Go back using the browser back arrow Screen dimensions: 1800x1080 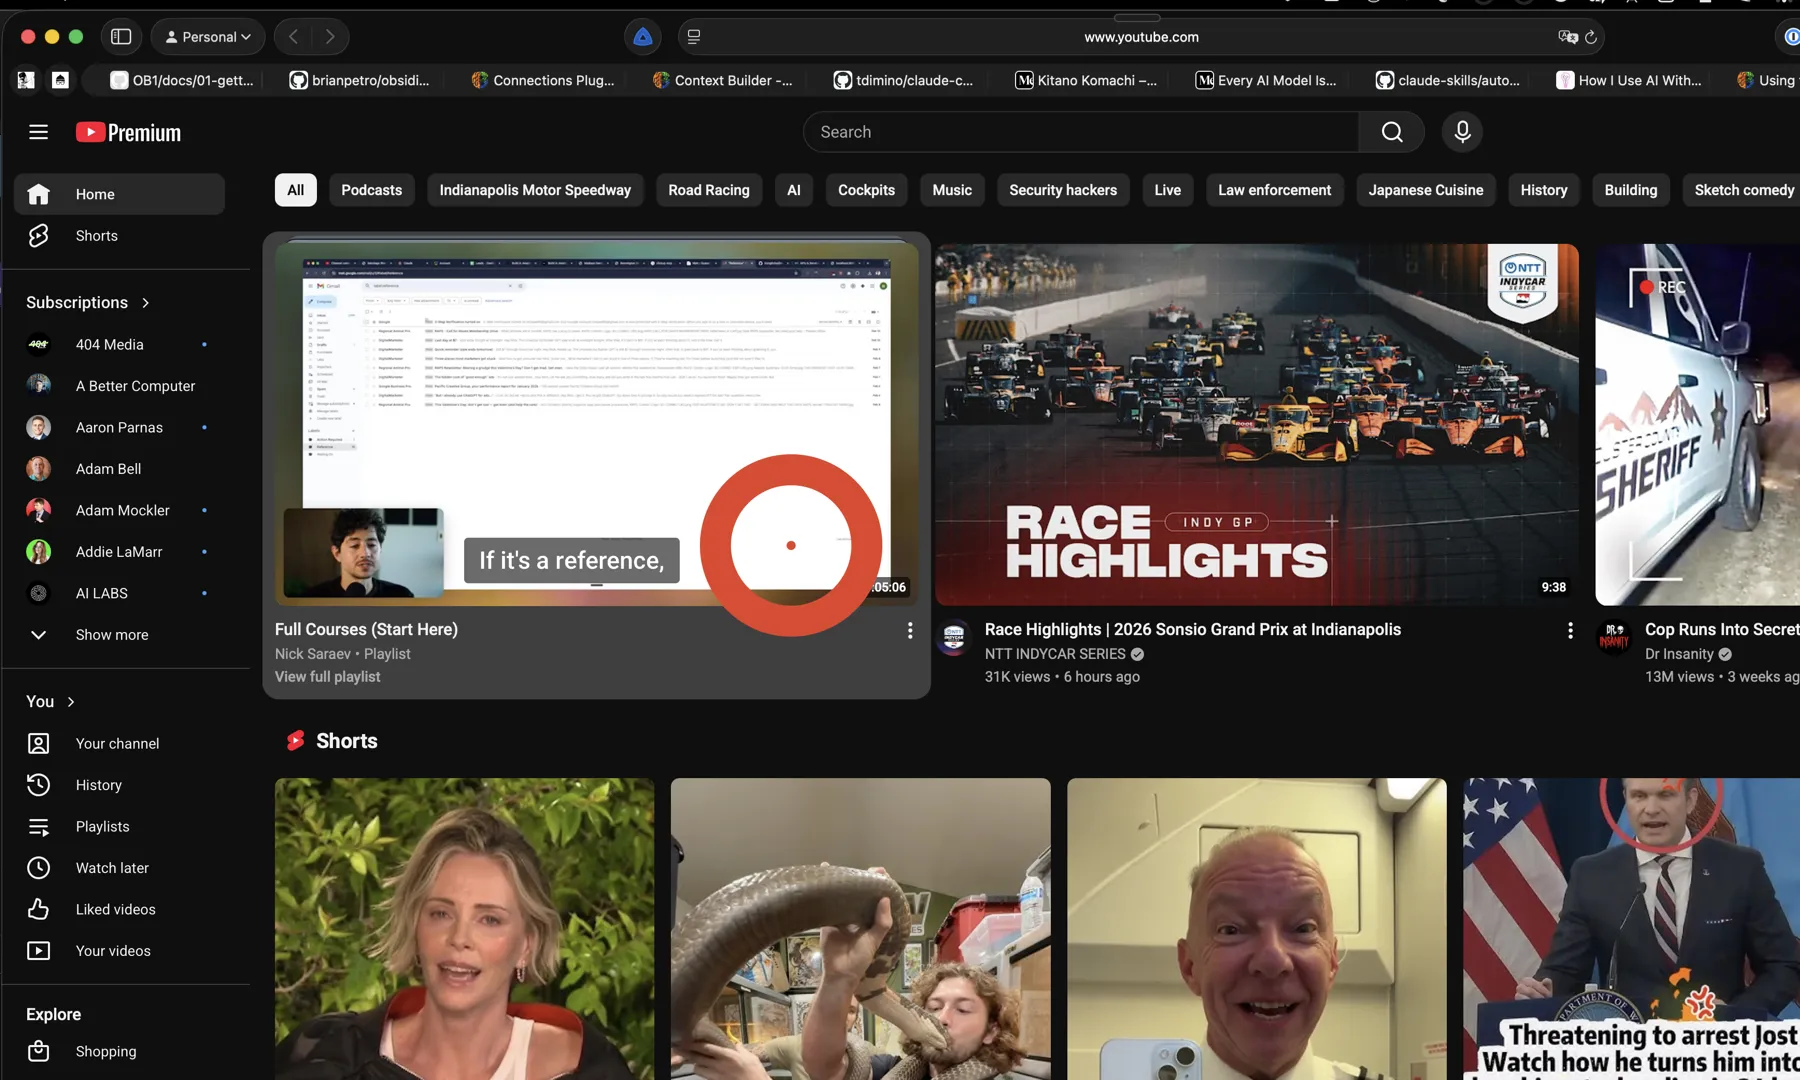tap(294, 37)
